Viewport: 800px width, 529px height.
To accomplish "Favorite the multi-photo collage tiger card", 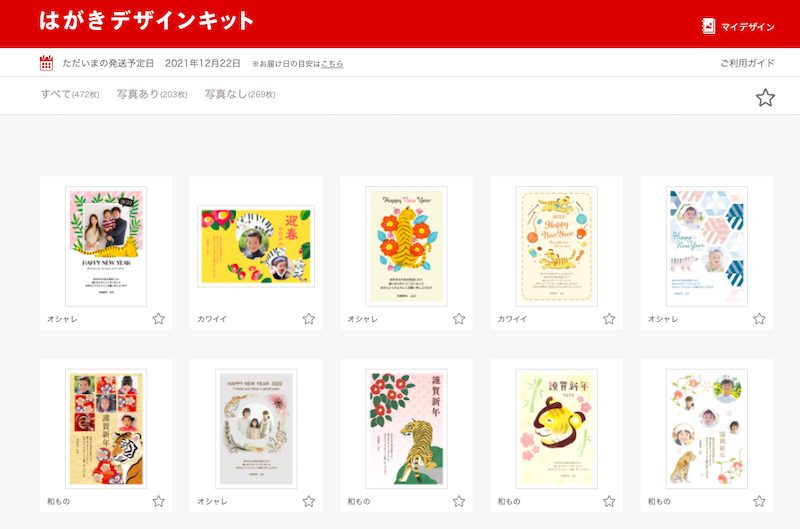I will click(x=159, y=501).
